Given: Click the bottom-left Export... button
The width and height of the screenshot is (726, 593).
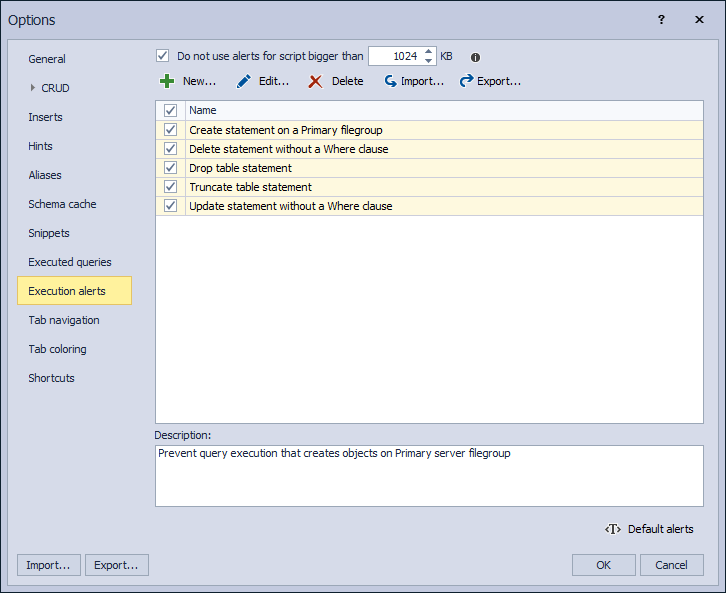Looking at the screenshot, I should pos(117,565).
